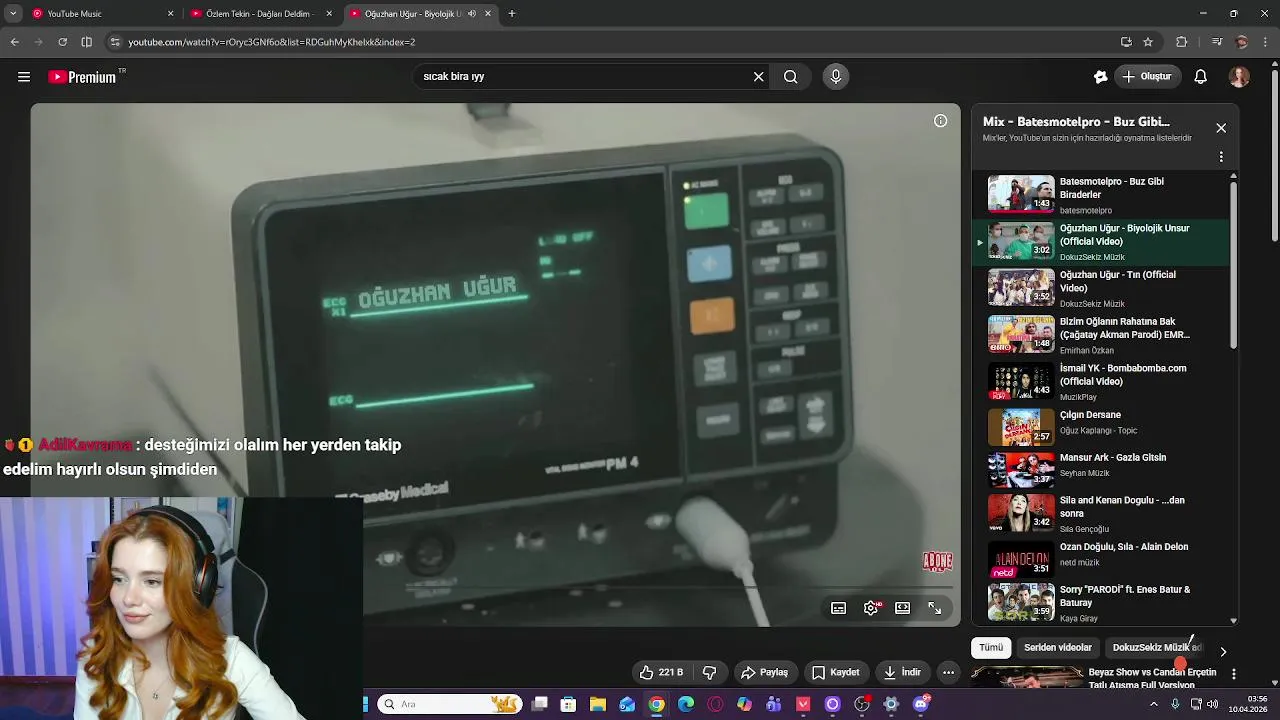Play Sila and Kenan Dogulu video
Viewport: 1280px width, 720px height.
[x=1100, y=513]
